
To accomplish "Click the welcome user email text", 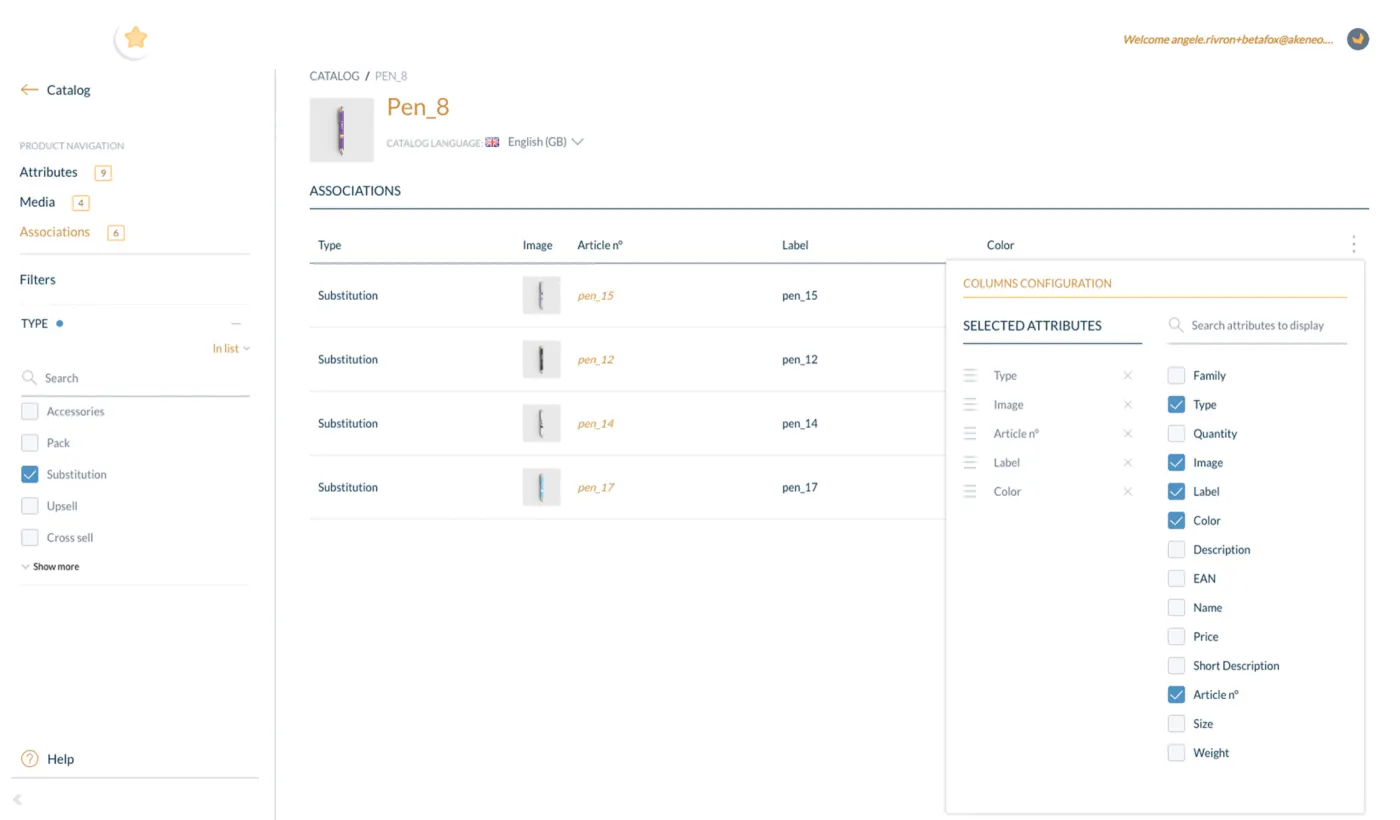I will pos(1228,40).
